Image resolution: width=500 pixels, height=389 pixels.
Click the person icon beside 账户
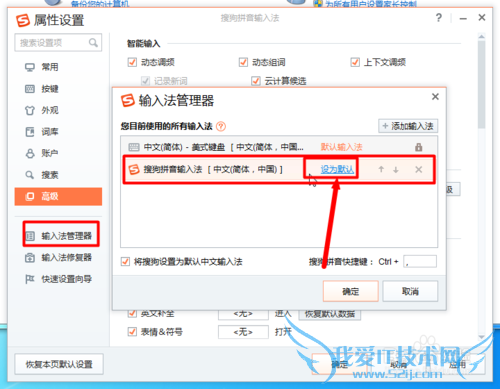[x=30, y=153]
